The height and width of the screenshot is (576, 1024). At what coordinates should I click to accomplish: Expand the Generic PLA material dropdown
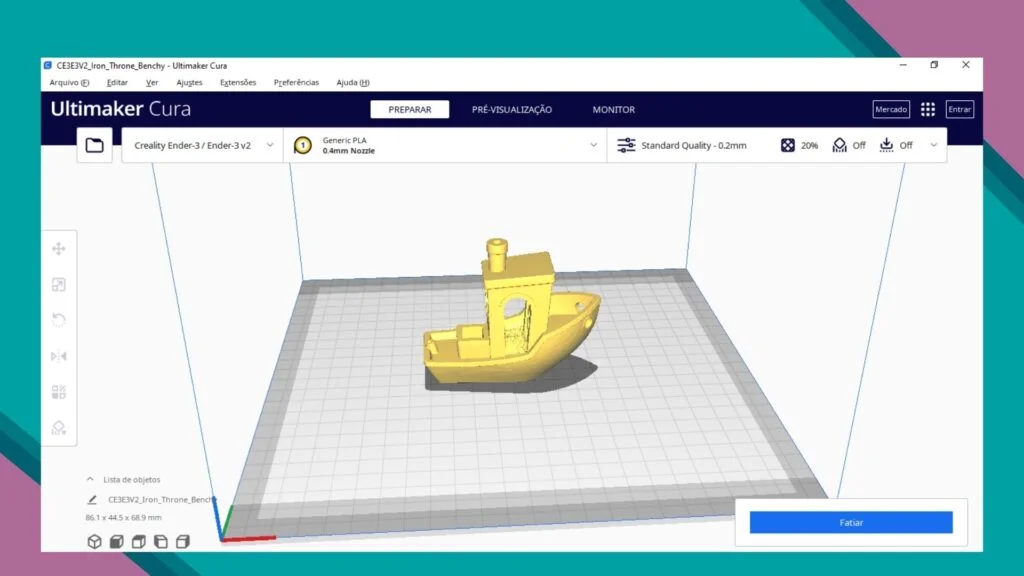[x=445, y=145]
